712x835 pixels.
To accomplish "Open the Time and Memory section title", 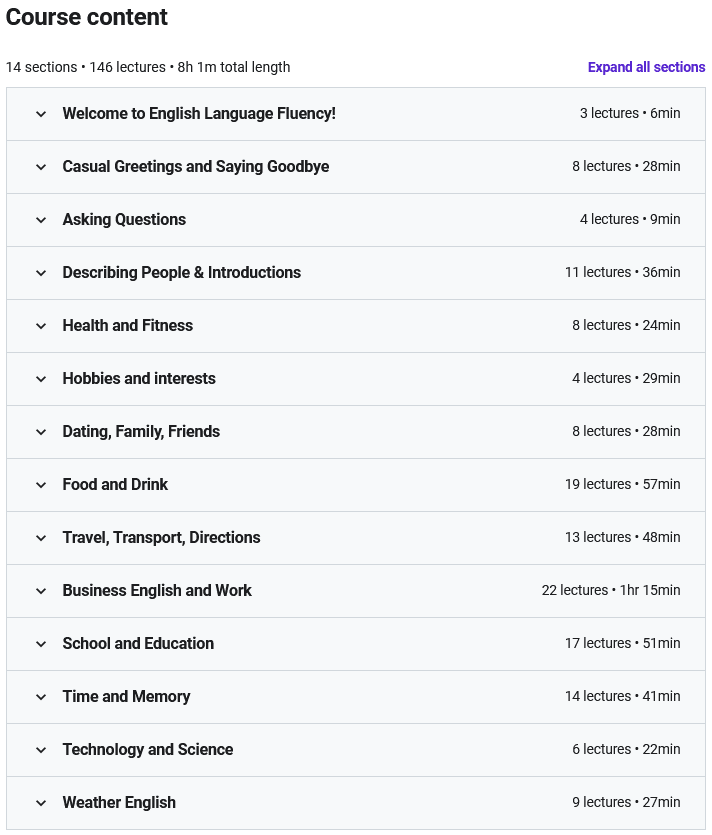I will click(126, 697).
